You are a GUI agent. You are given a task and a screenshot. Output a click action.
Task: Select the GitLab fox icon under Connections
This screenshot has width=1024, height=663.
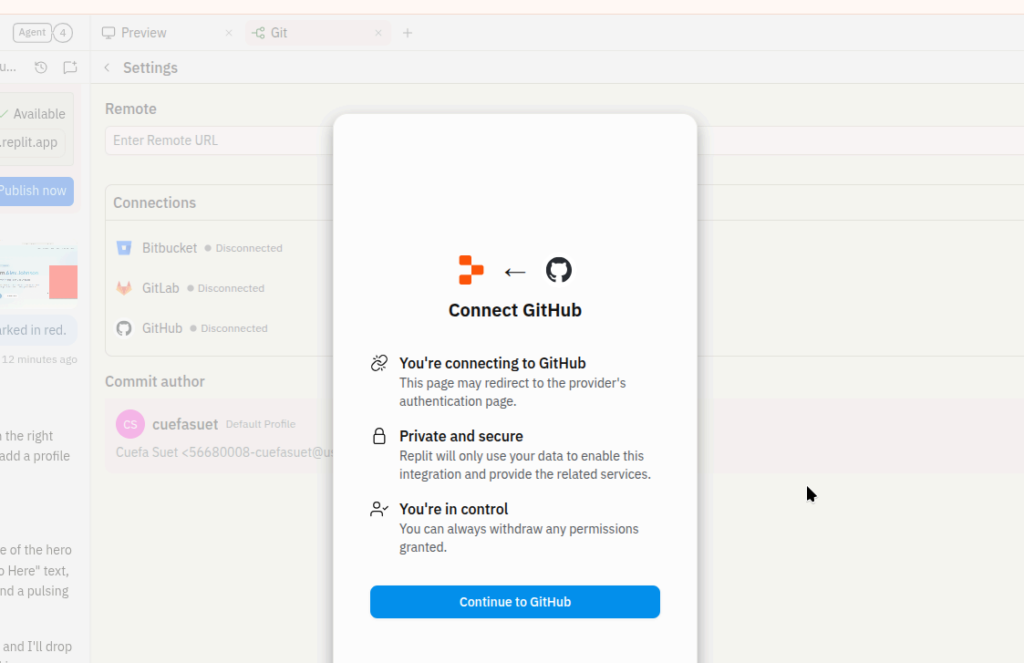(x=124, y=288)
